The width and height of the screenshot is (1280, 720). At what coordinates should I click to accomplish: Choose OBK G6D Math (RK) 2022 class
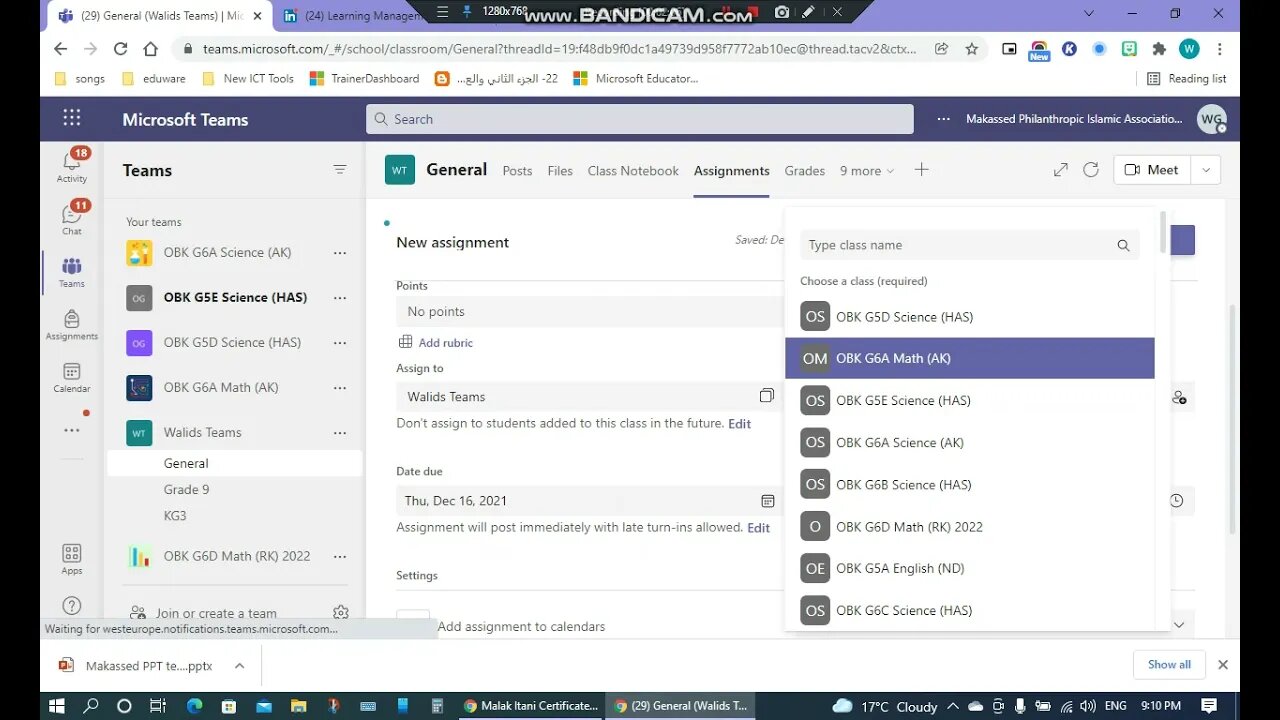pyautogui.click(x=970, y=527)
